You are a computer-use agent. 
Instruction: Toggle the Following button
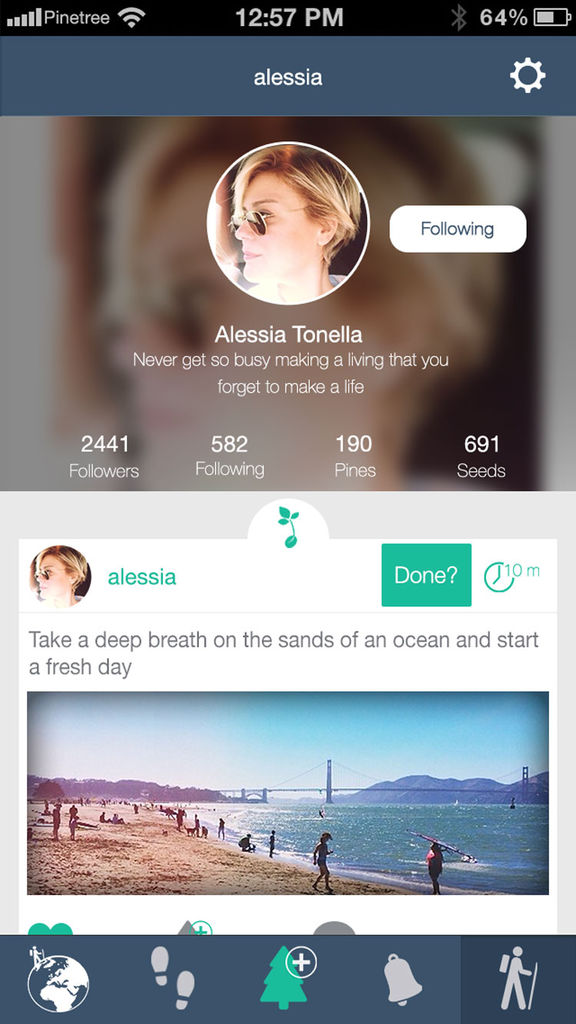(458, 229)
